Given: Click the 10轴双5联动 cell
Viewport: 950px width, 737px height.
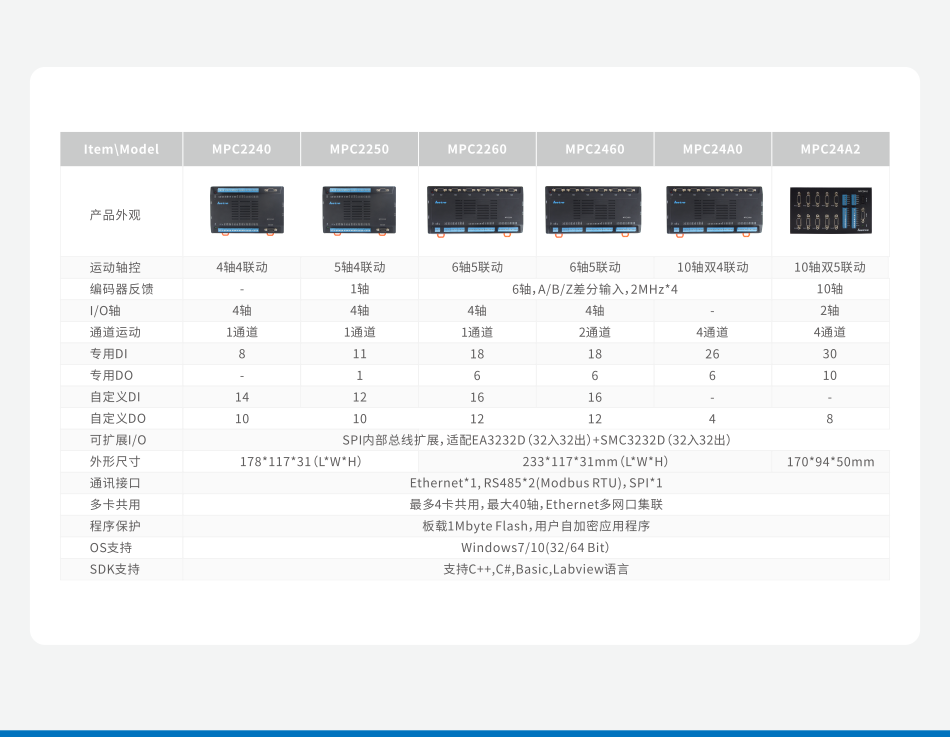Looking at the screenshot, I should 830,267.
